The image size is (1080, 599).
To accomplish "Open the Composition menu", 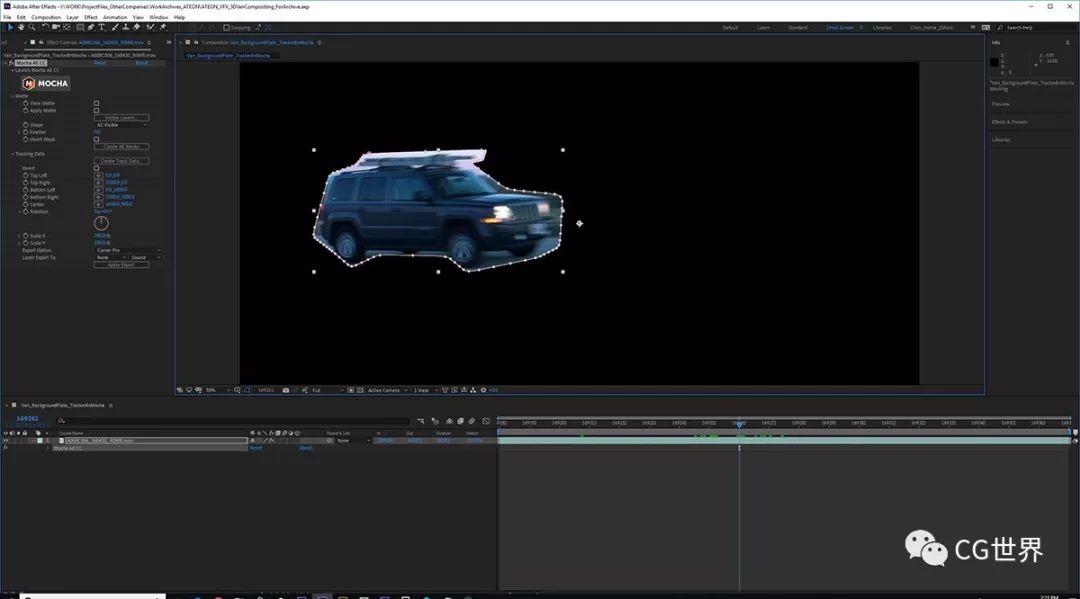I will coord(46,17).
